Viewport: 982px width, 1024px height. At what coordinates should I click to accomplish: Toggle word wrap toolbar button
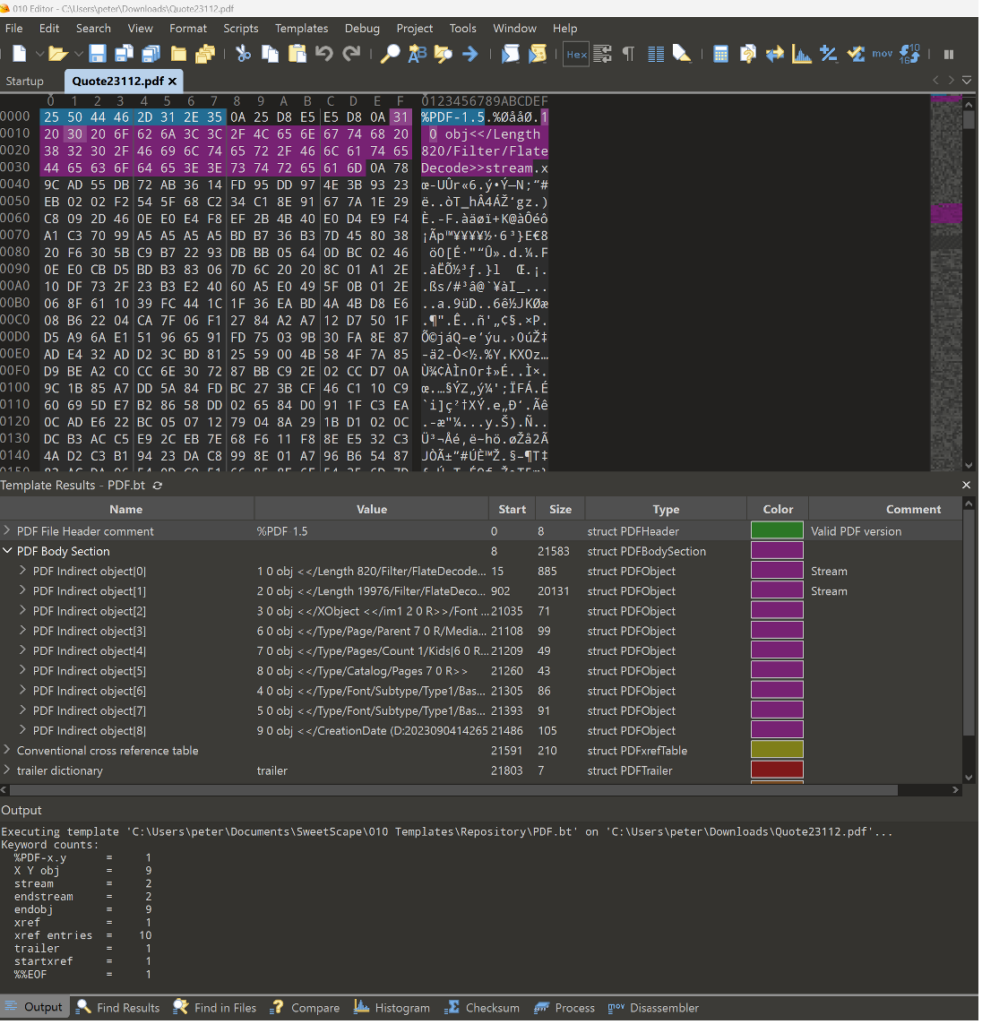pos(603,54)
